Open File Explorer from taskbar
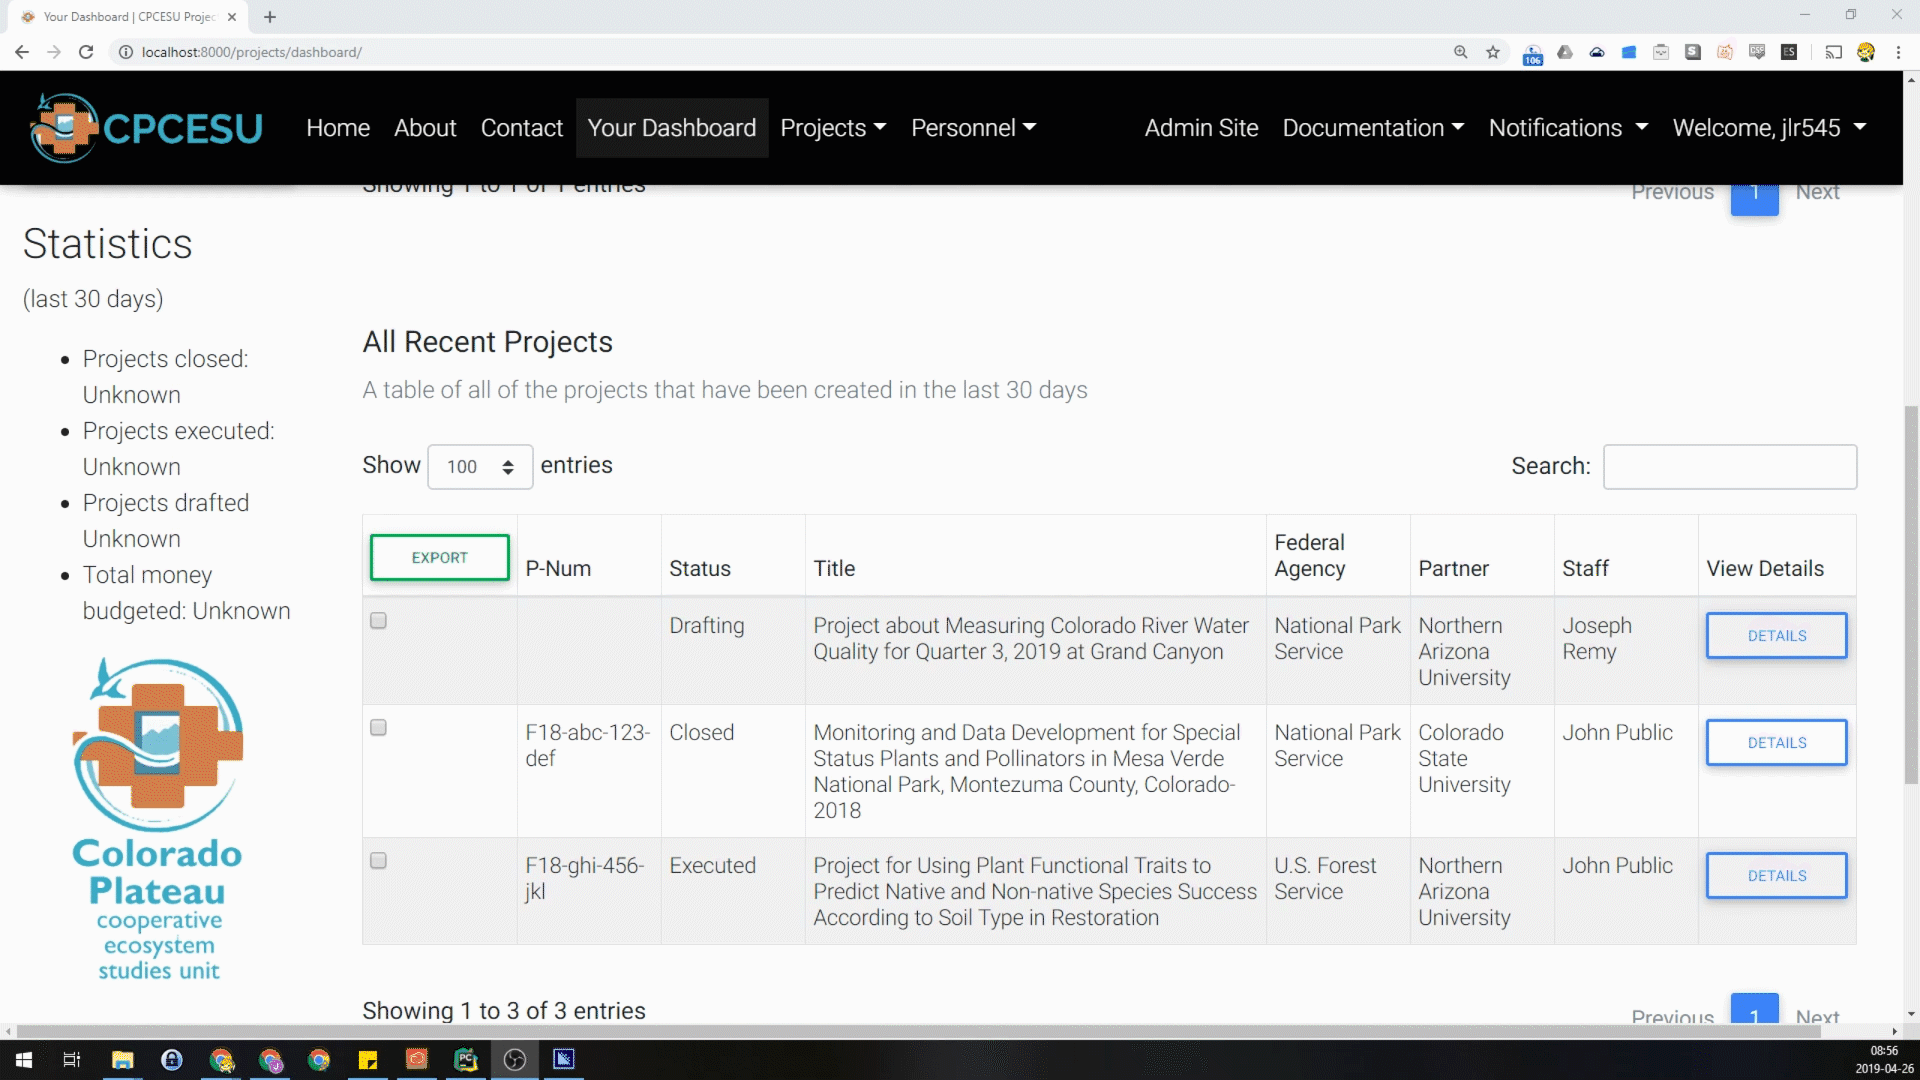The width and height of the screenshot is (1920, 1080). pyautogui.click(x=123, y=1060)
